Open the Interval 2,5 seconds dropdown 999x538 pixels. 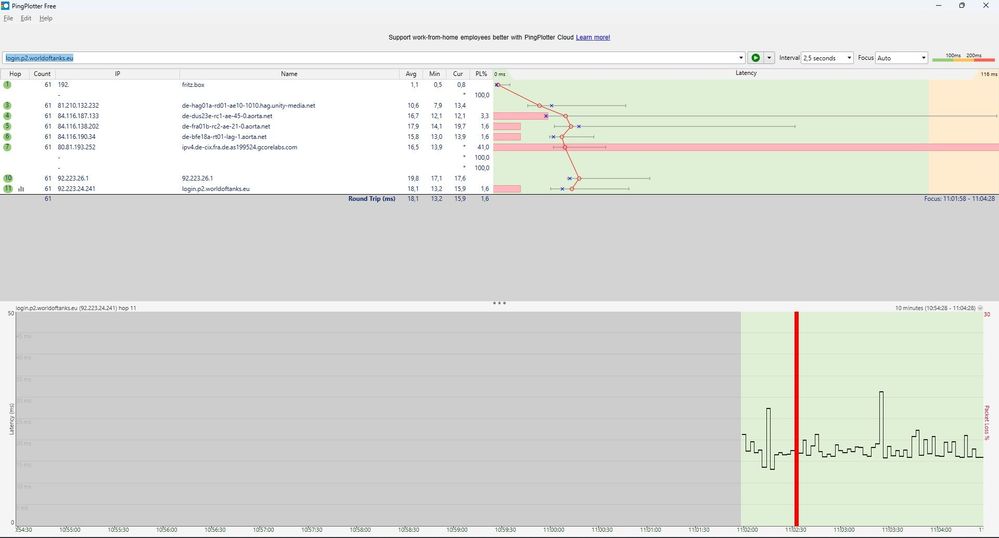(827, 57)
